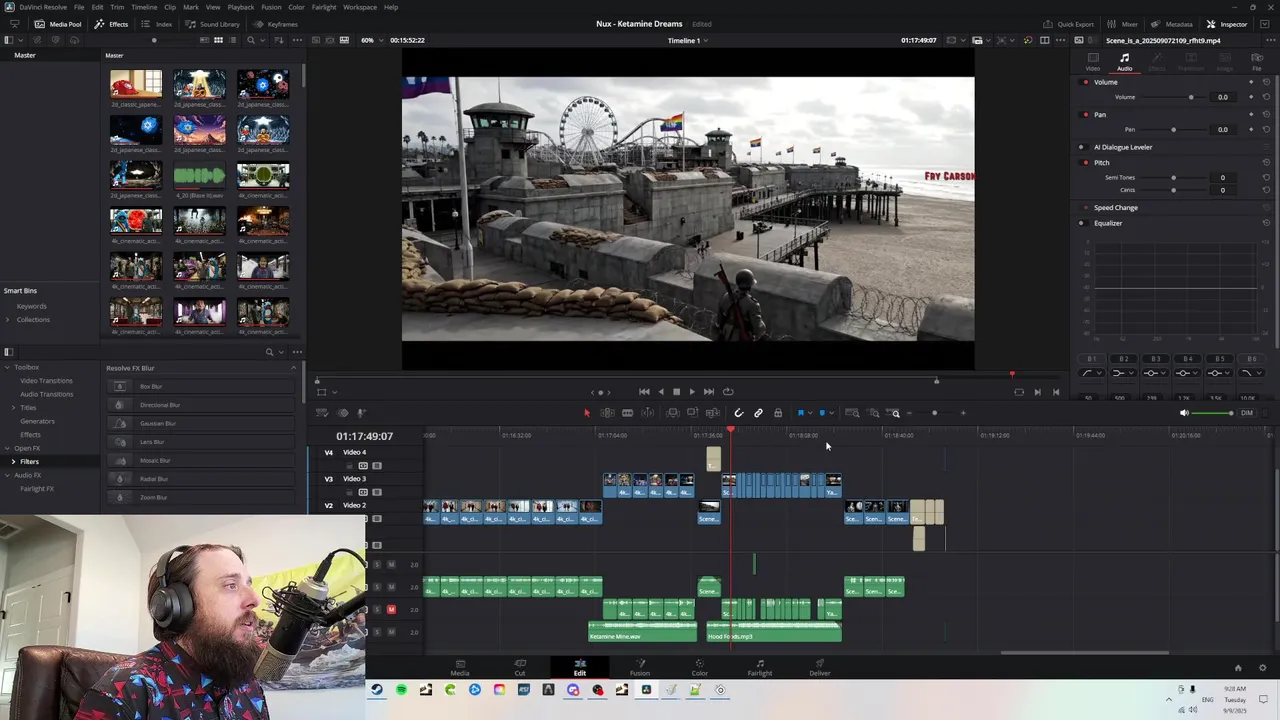Open the Mixer panel
This screenshot has width=1280, height=720.
(x=1122, y=24)
